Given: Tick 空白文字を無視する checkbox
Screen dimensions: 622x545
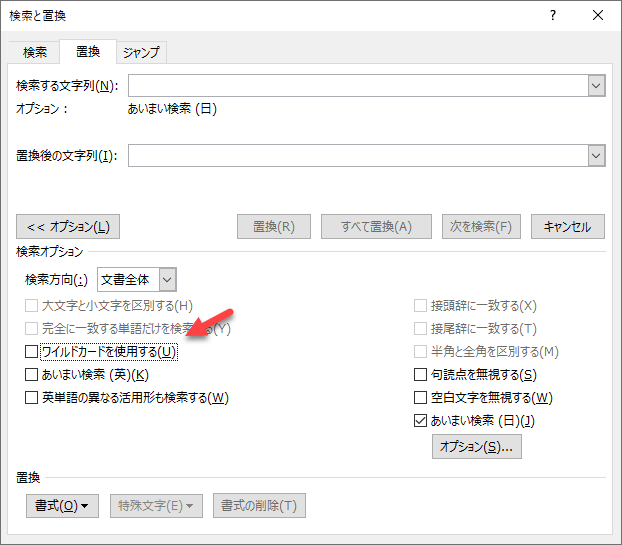Looking at the screenshot, I should click(421, 398).
